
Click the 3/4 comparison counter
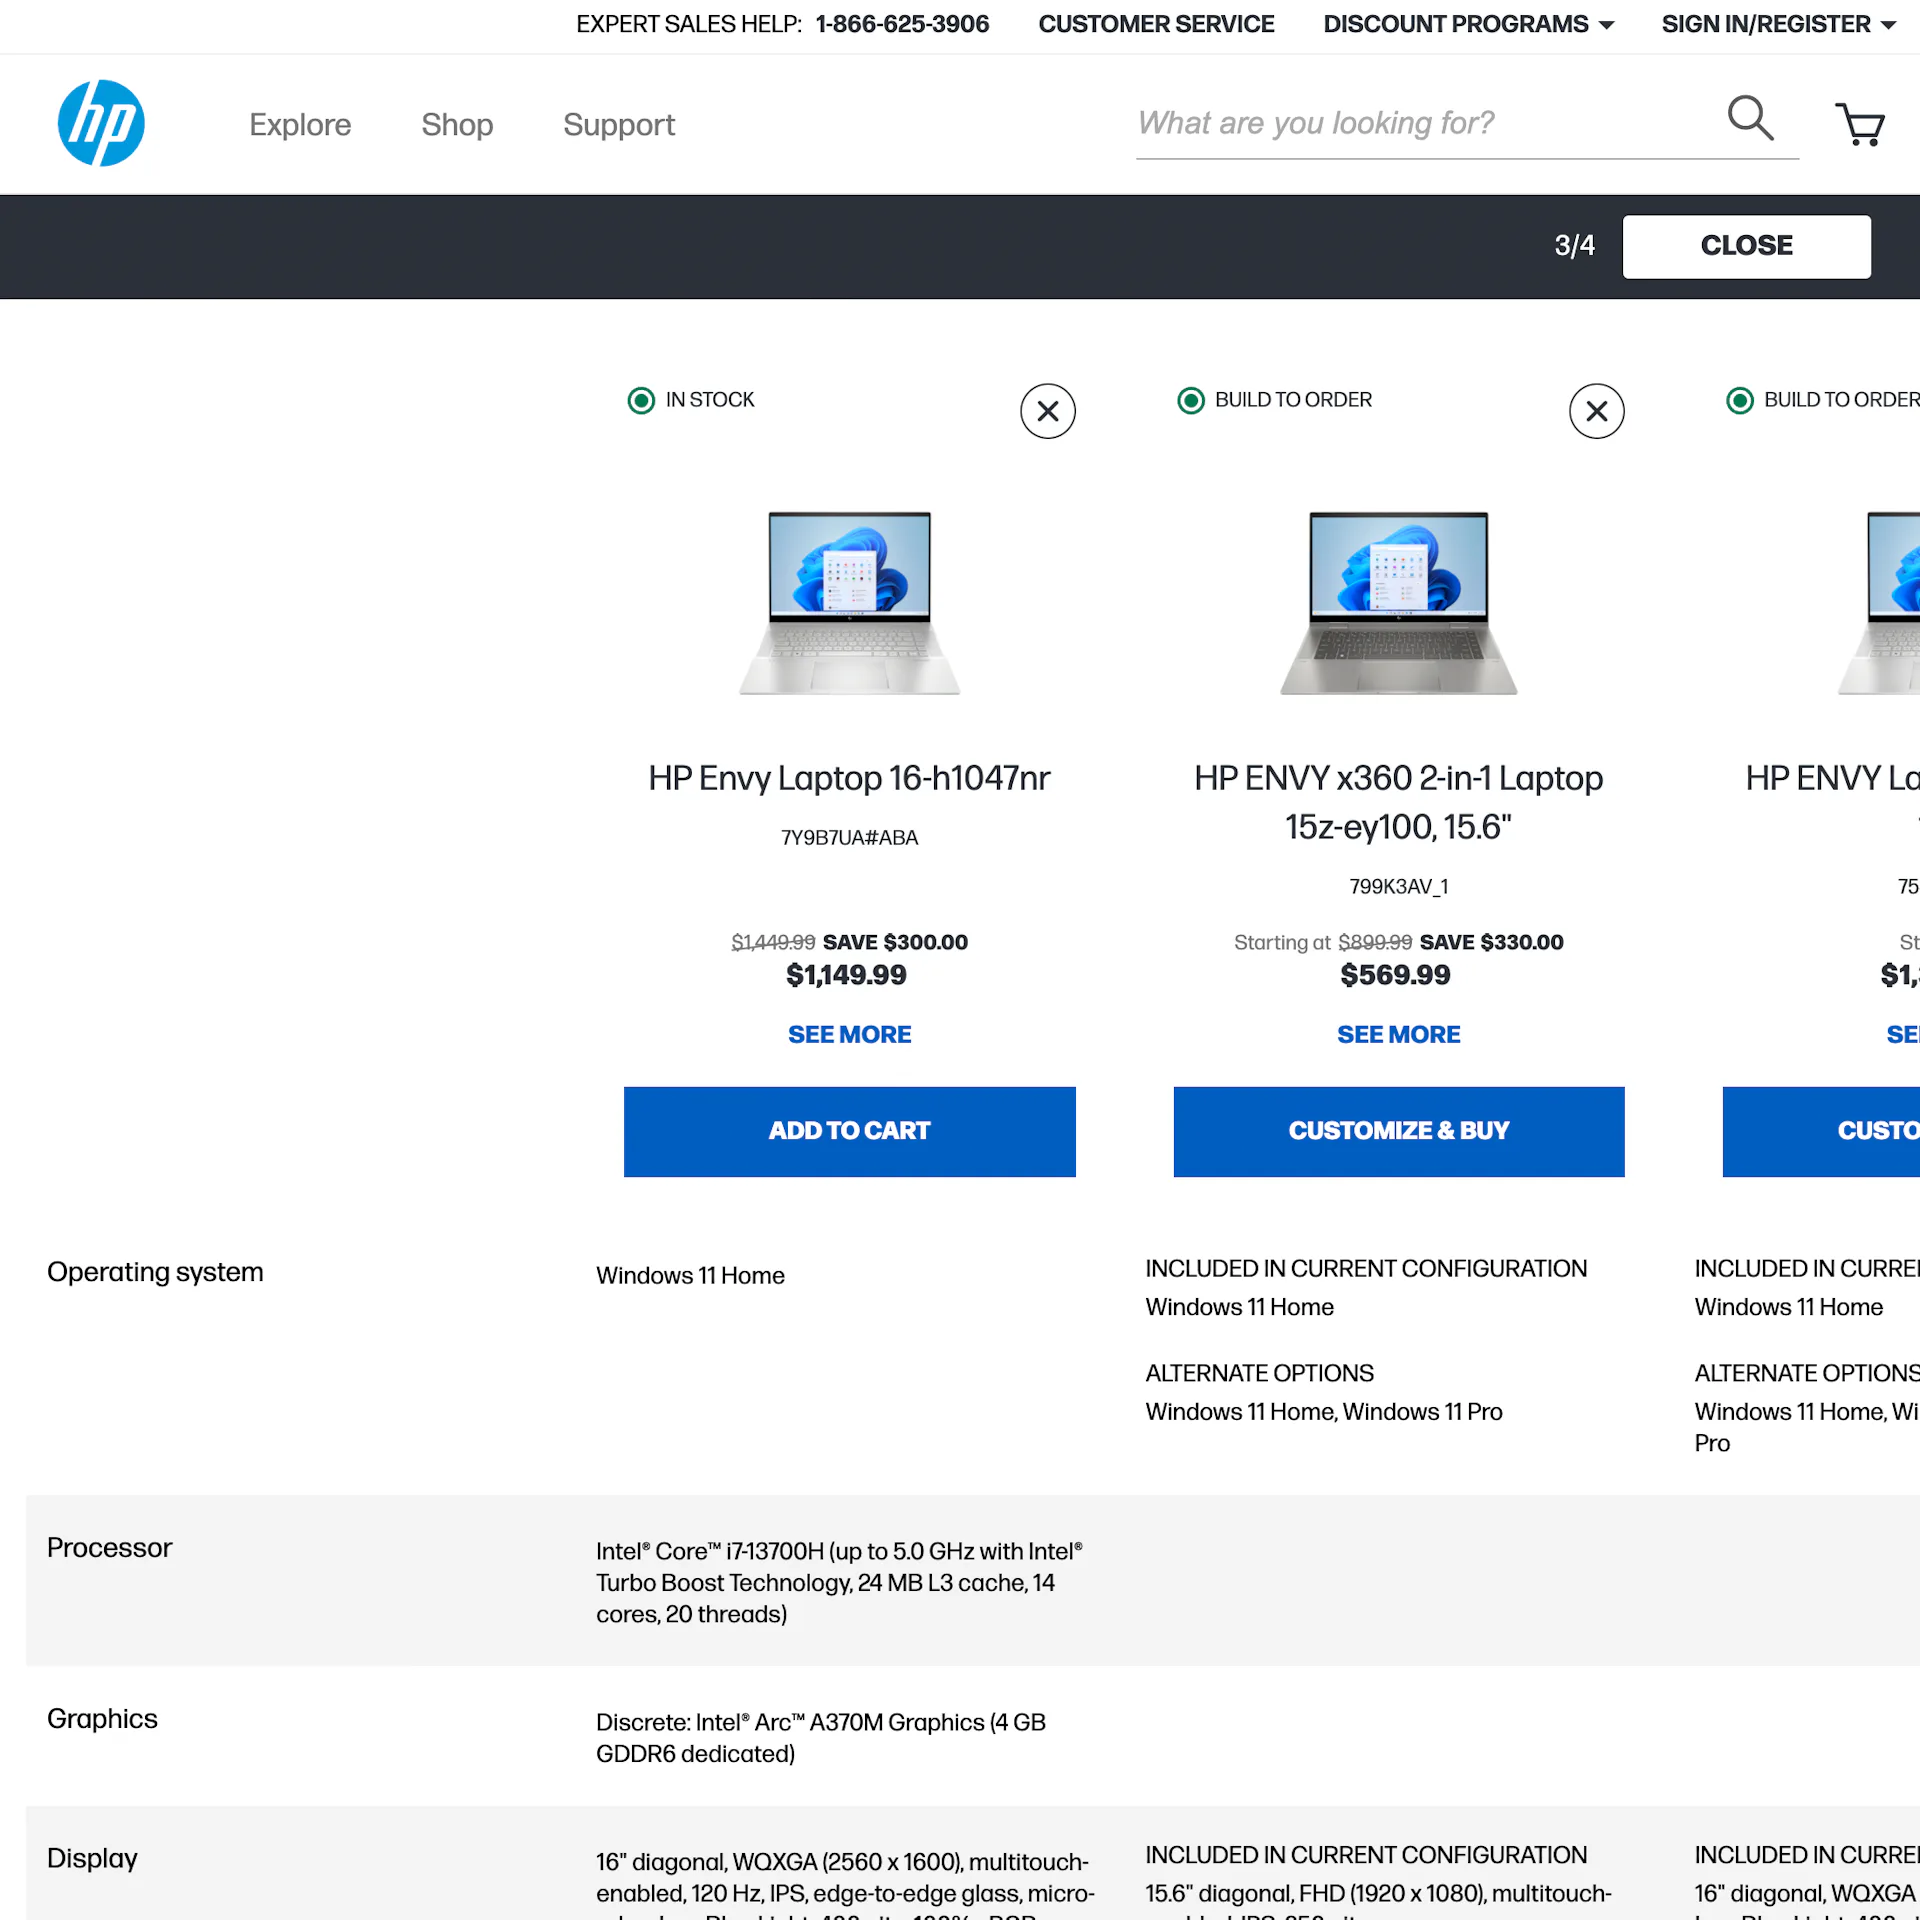(x=1574, y=246)
